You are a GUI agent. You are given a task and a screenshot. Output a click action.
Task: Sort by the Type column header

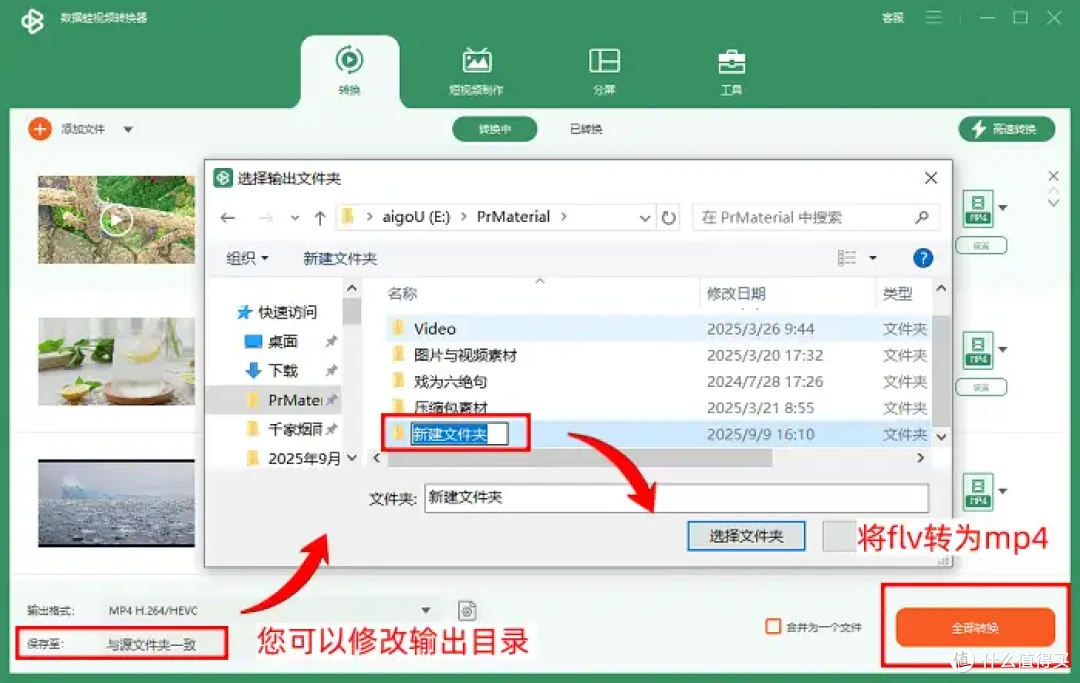pos(897,293)
